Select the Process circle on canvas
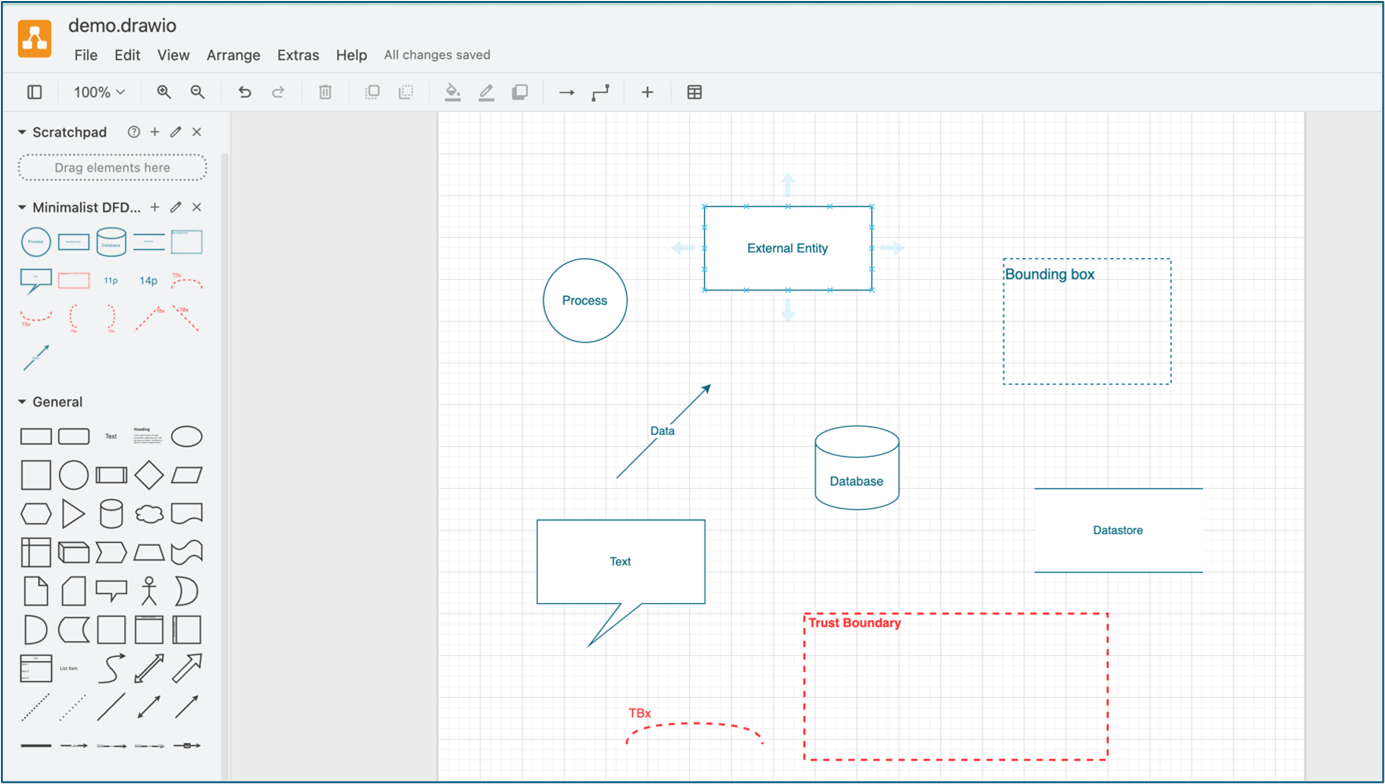The height and width of the screenshot is (784, 1385). [x=585, y=300]
